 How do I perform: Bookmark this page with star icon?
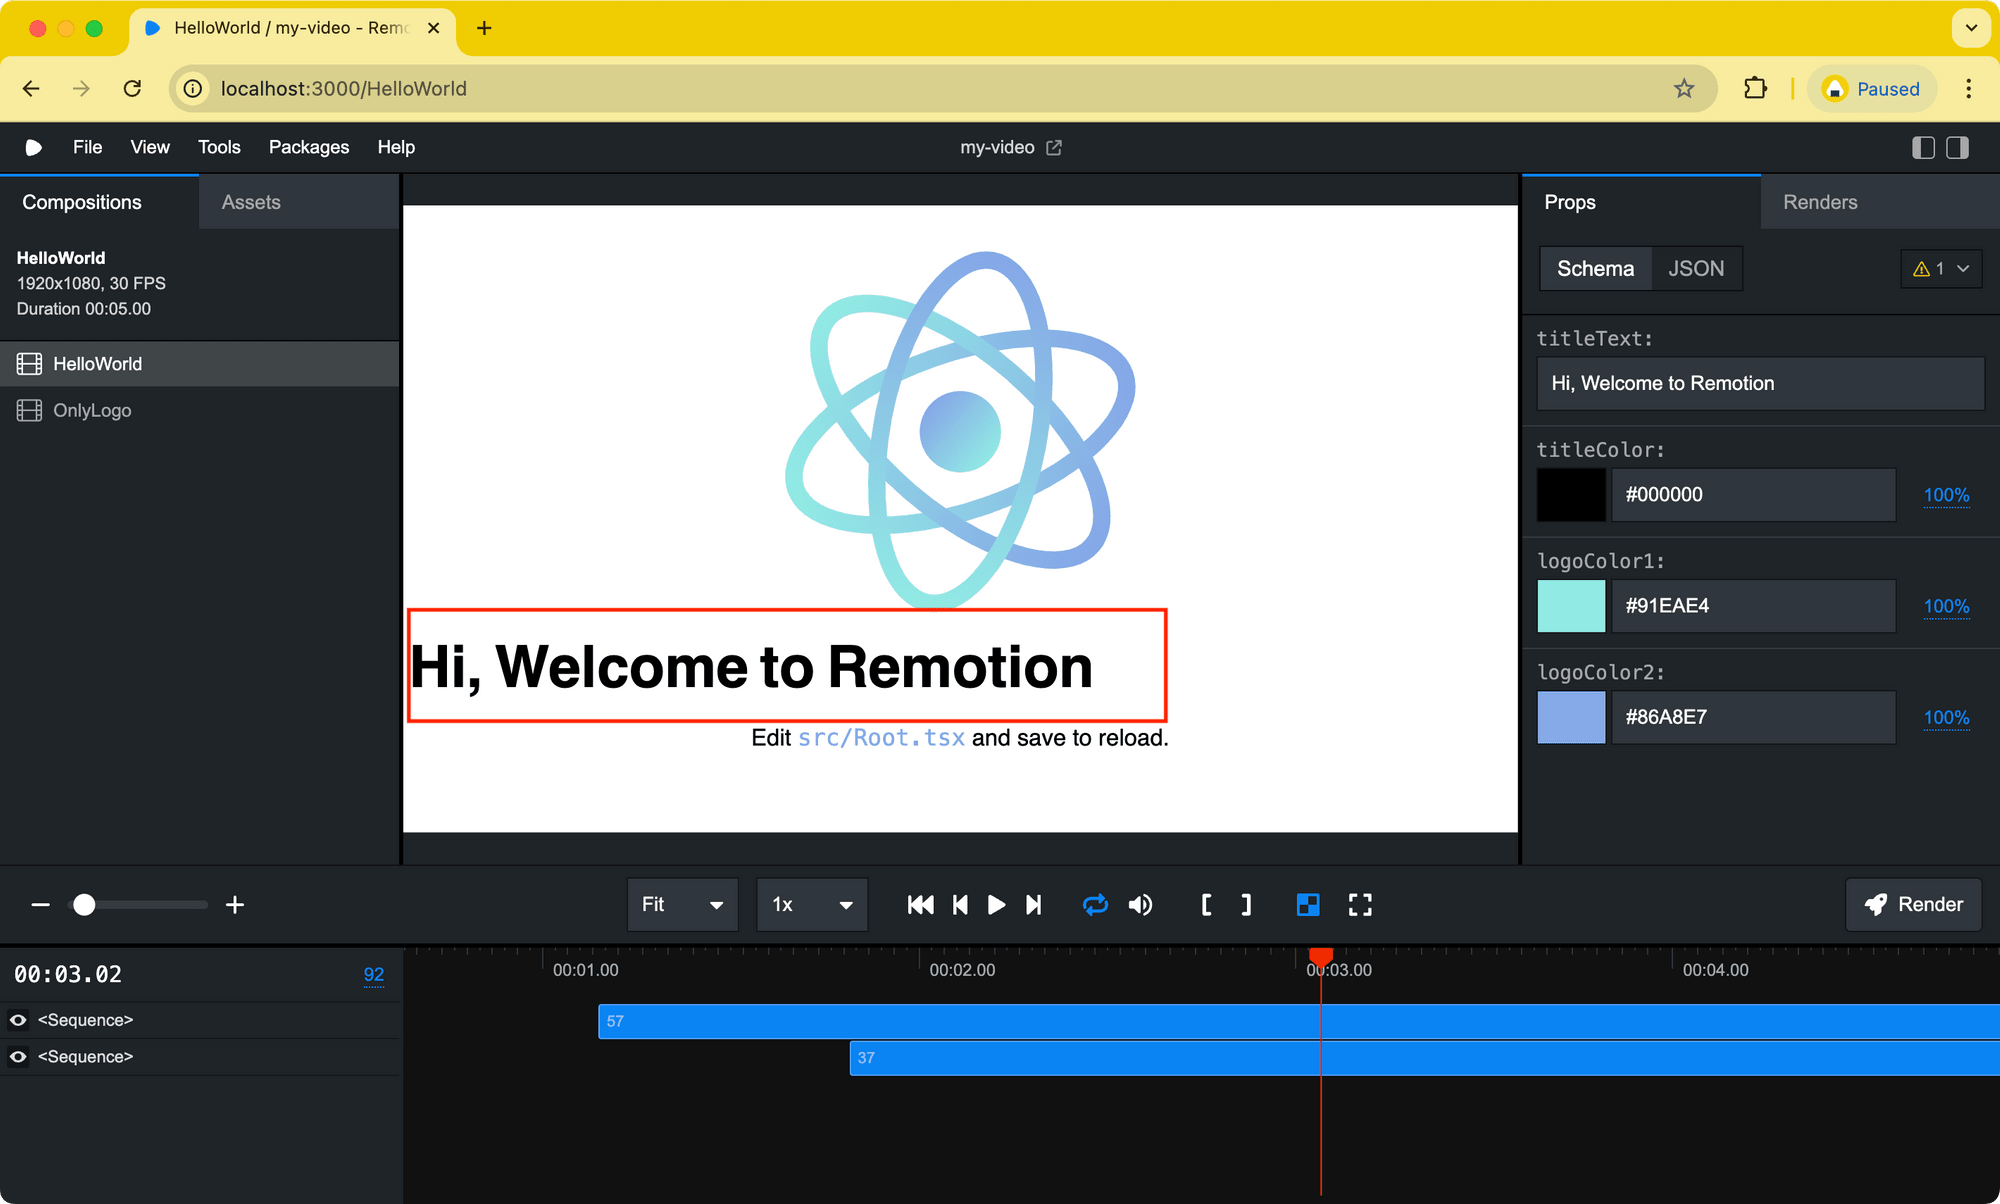pyautogui.click(x=1684, y=89)
